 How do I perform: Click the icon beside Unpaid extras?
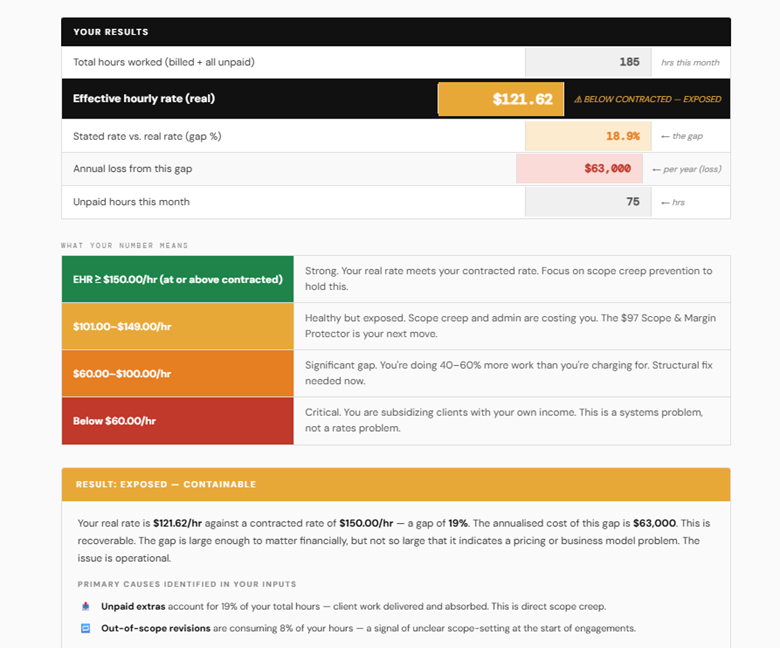pos(85,606)
